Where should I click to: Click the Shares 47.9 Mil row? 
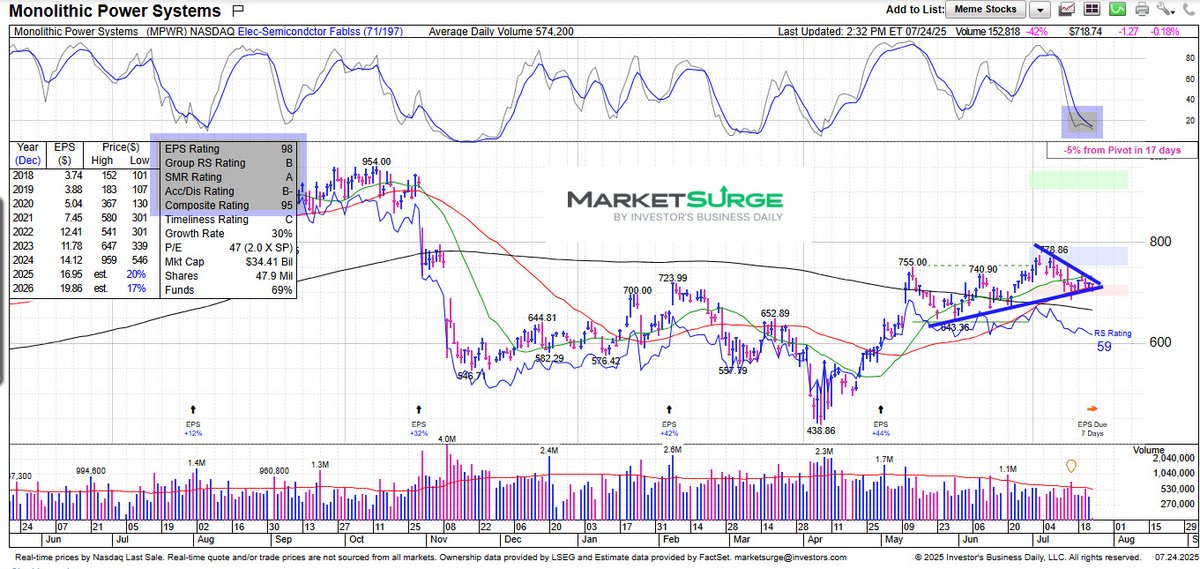click(227, 276)
